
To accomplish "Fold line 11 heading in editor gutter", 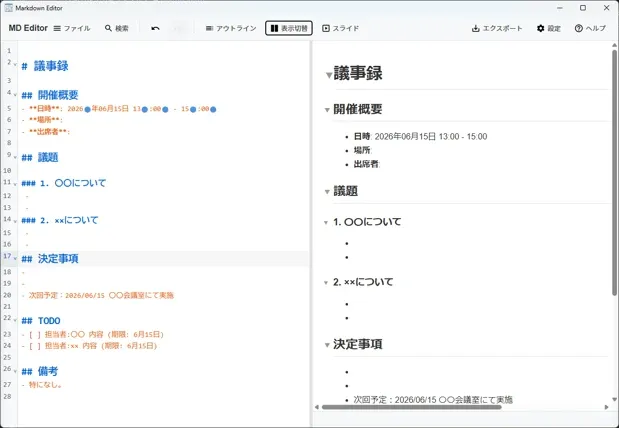I will click(x=15, y=183).
